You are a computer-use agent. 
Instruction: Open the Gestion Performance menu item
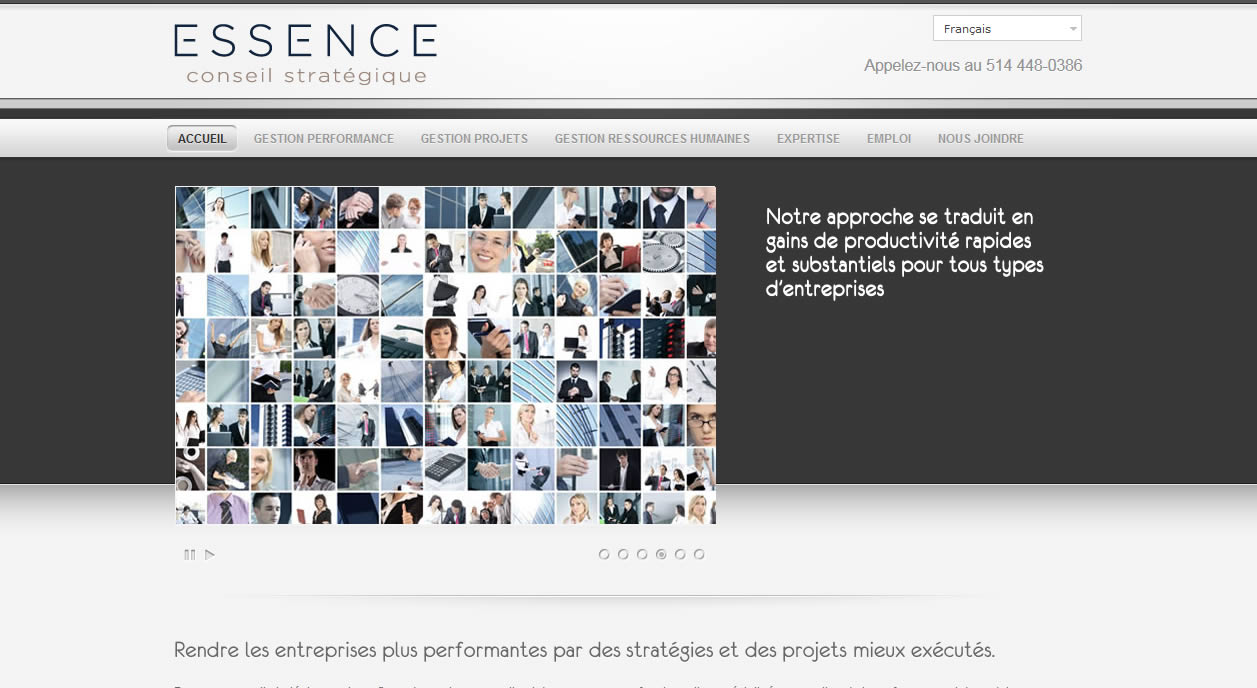point(323,139)
